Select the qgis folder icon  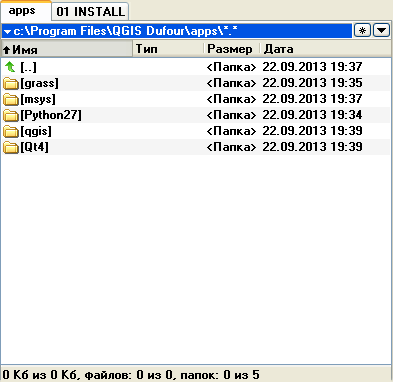click(x=11, y=131)
